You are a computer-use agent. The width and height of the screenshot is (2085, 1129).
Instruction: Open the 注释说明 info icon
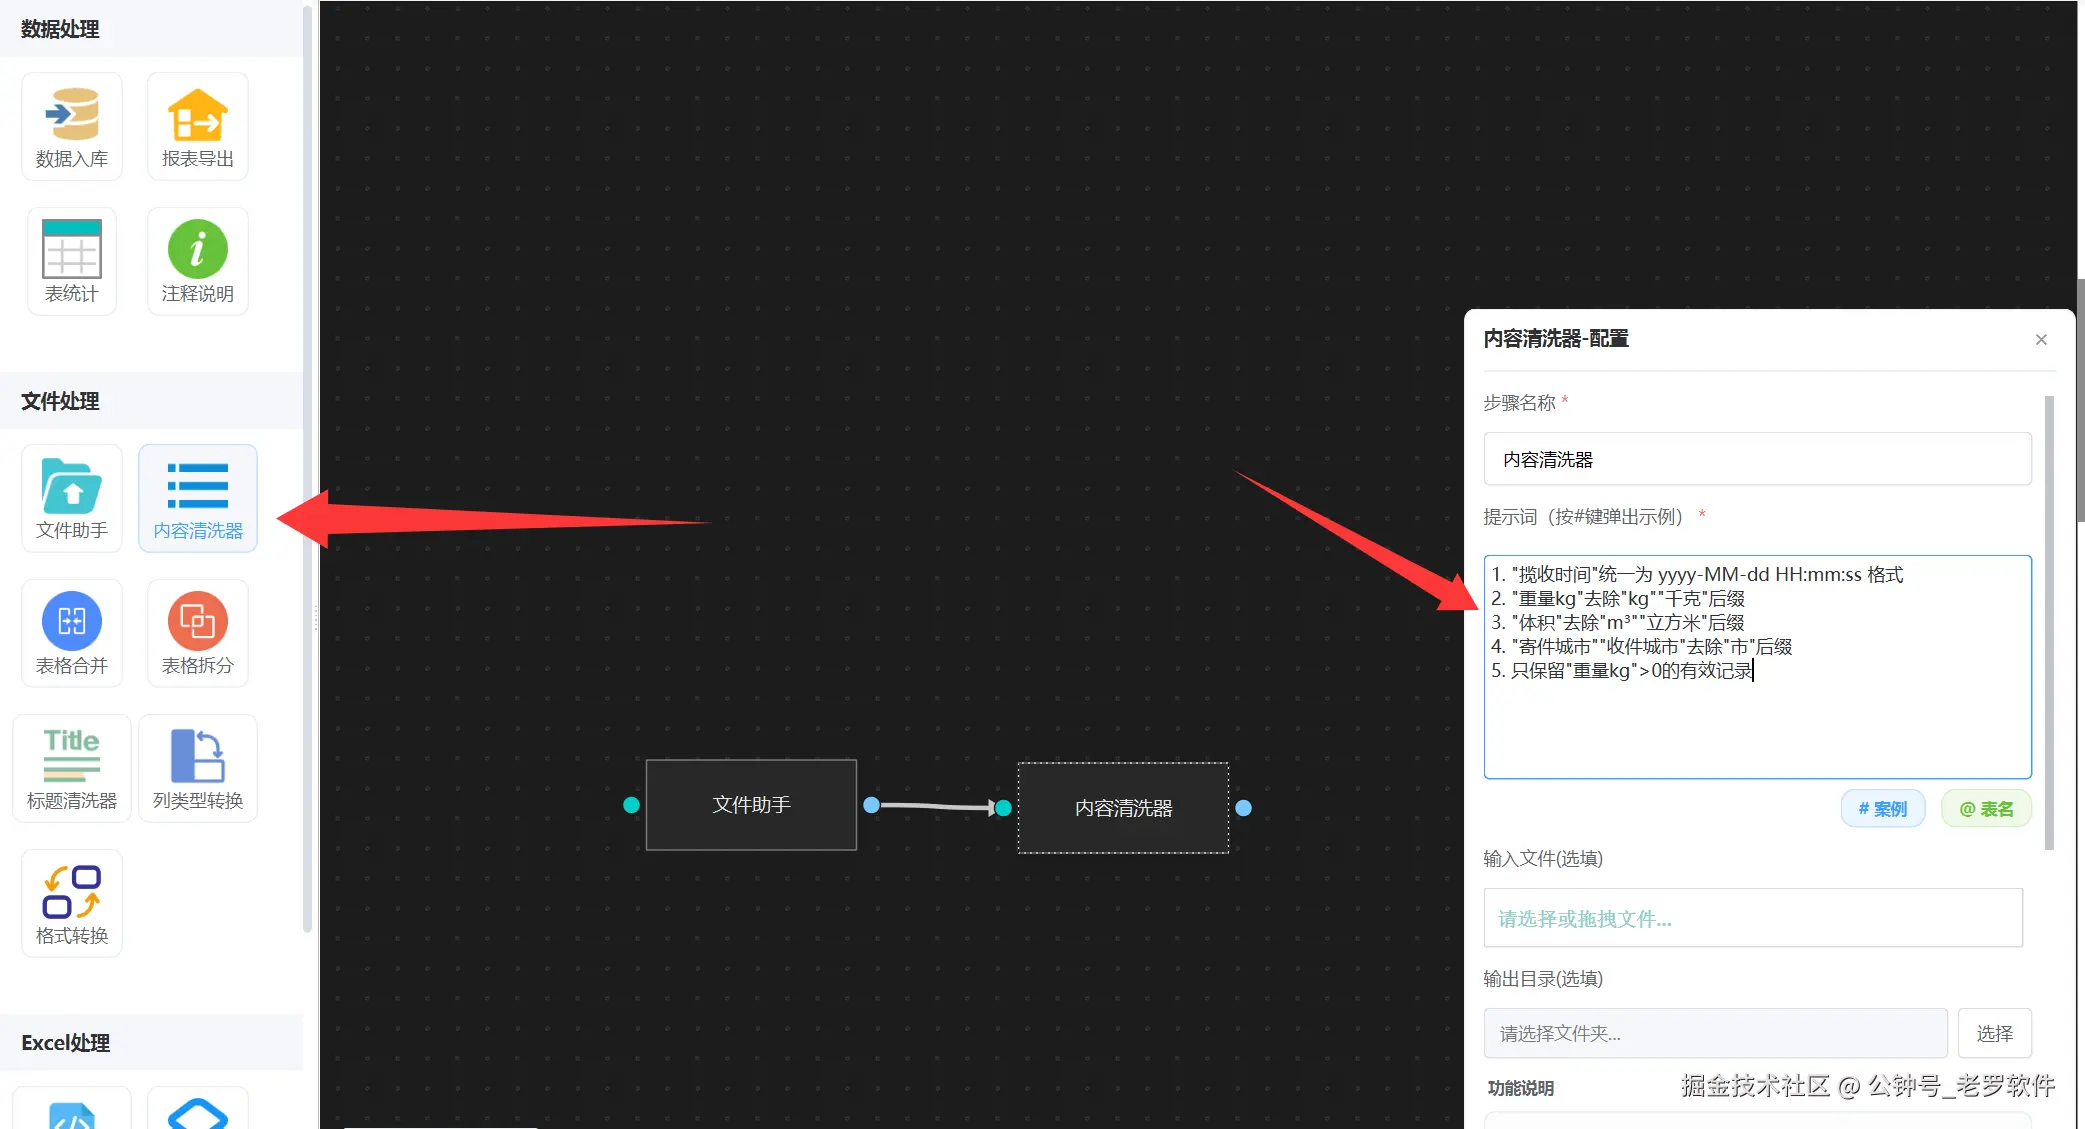click(198, 261)
